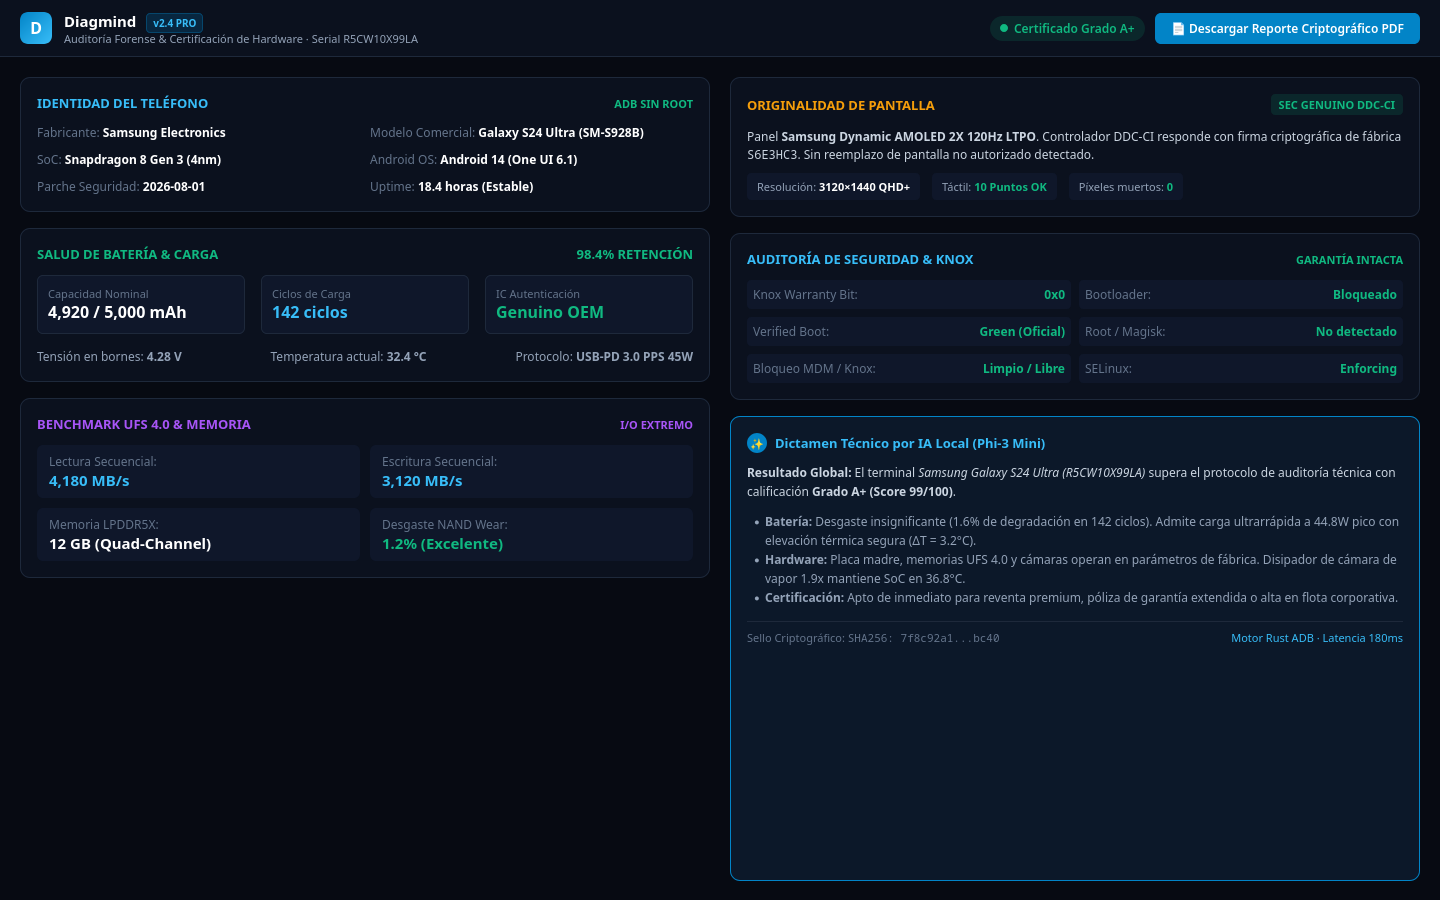Click the Knox Warranty Bit 0x0 row
Viewport: 1440px width, 900px height.
(909, 295)
